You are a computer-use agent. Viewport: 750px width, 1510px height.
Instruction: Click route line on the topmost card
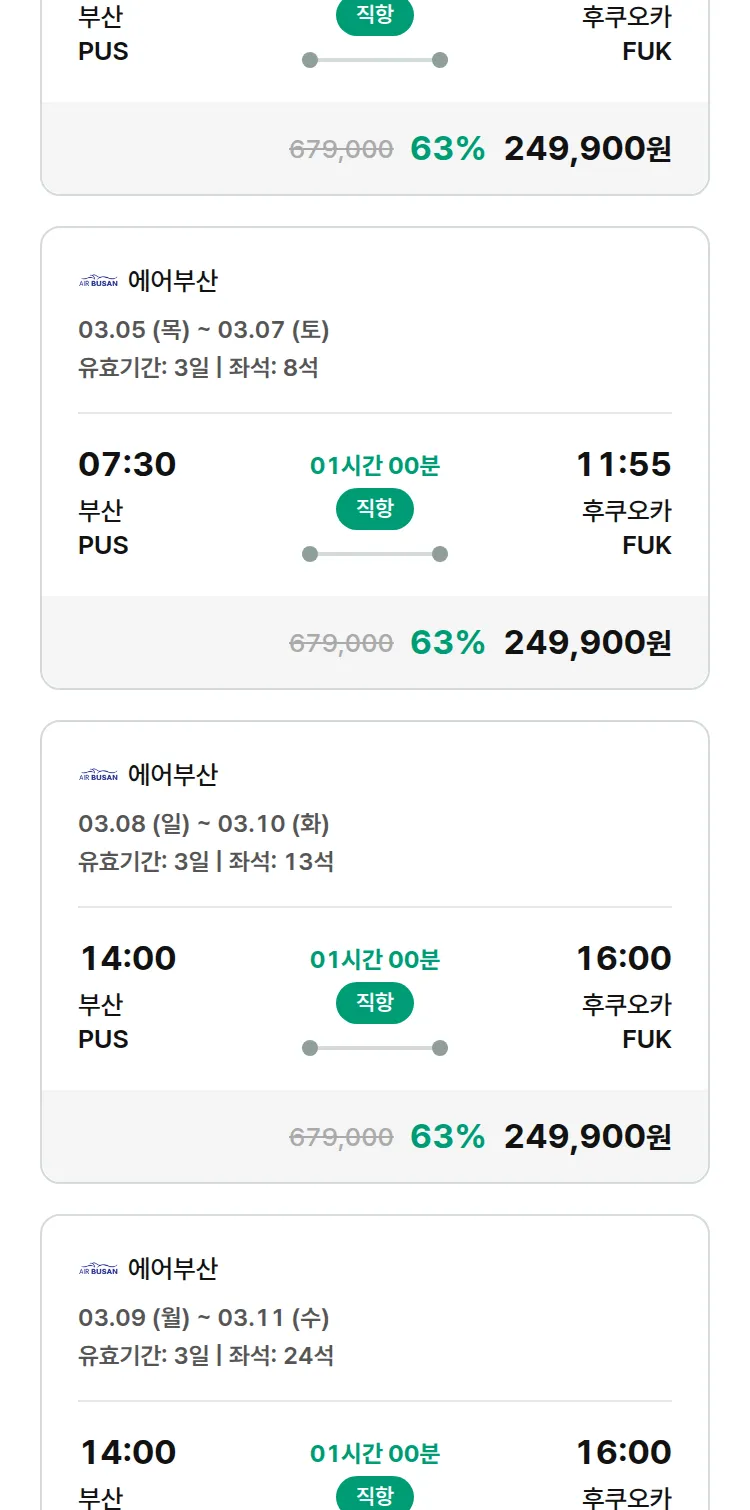point(375,60)
